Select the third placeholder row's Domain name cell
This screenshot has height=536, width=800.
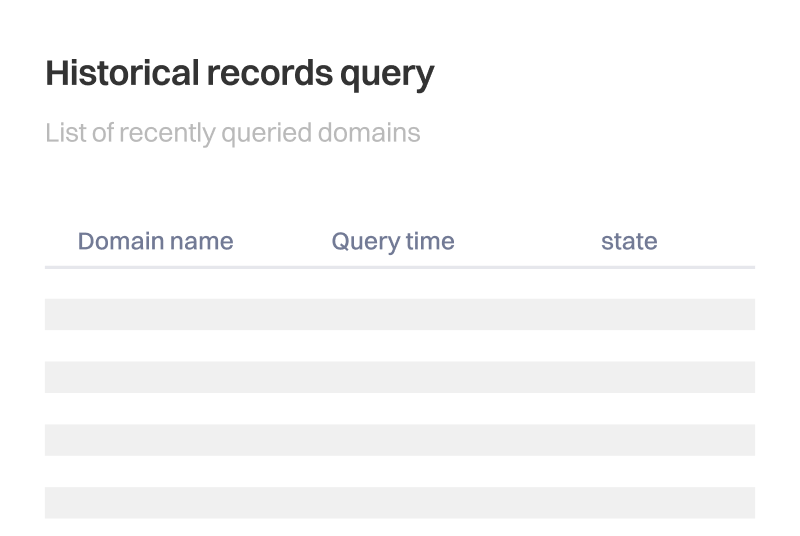point(155,440)
